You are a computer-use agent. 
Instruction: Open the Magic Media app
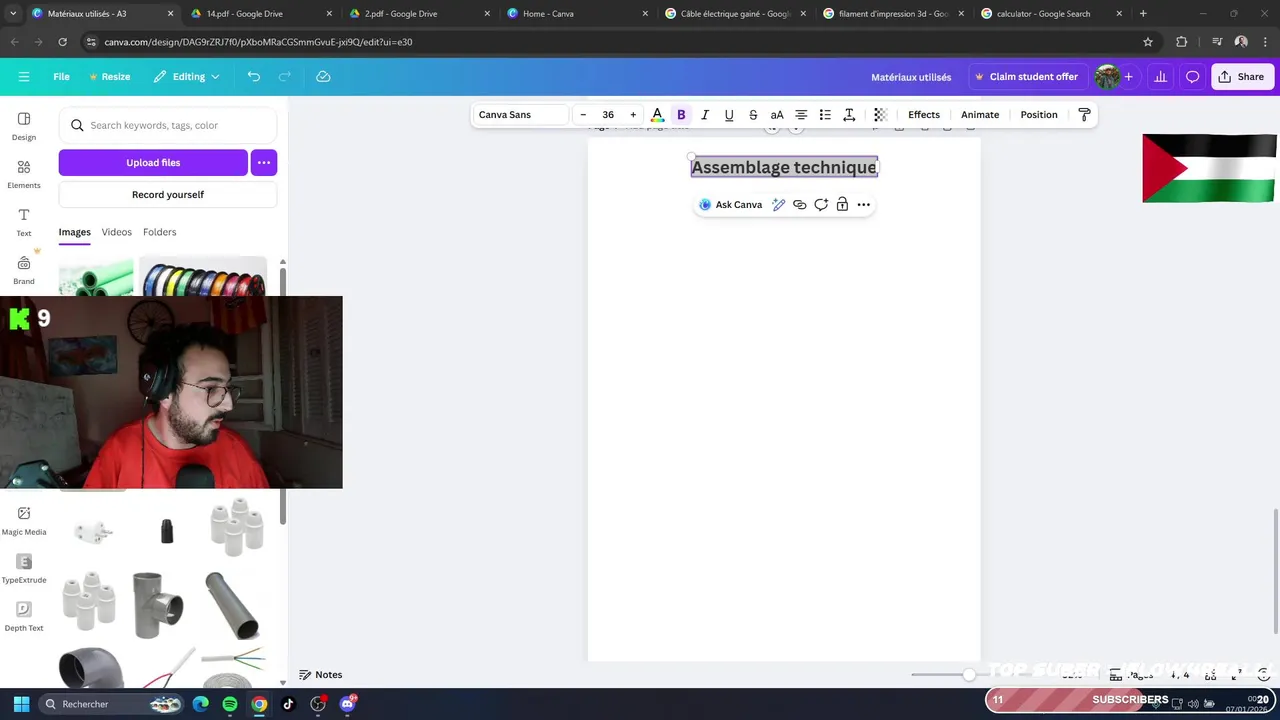click(x=24, y=520)
